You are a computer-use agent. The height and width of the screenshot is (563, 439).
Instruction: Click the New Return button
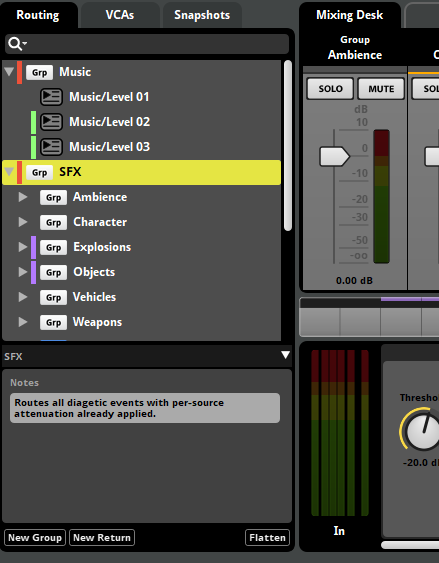pyautogui.click(x=102, y=538)
